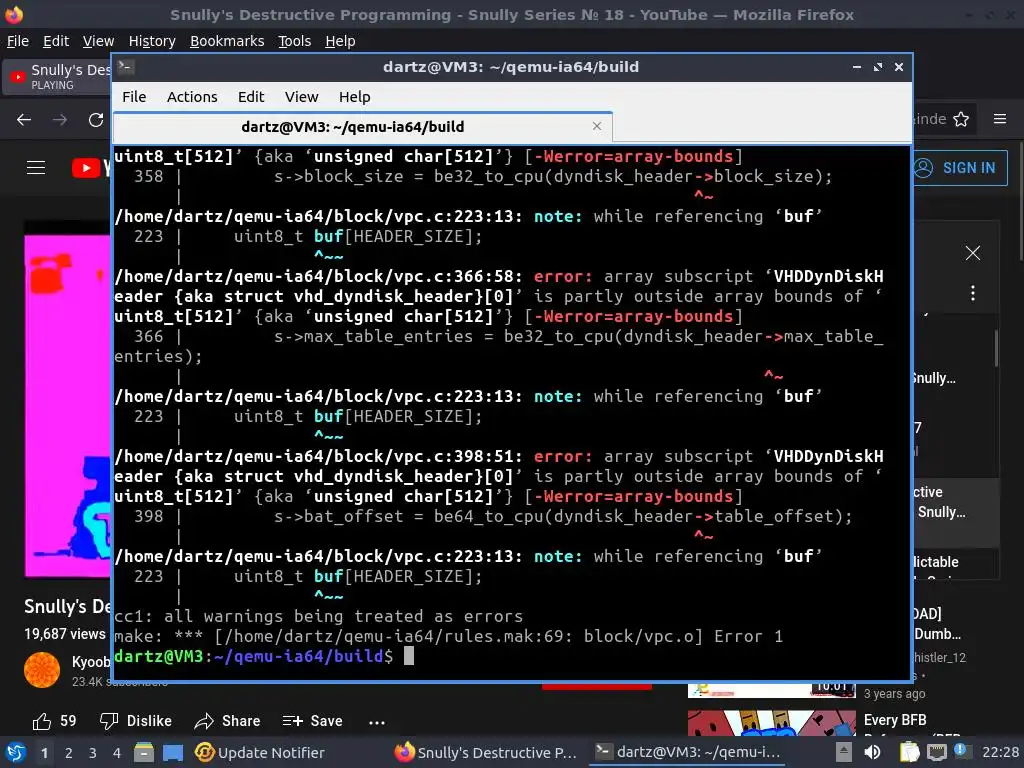Go back in Firefox
Image resolution: width=1024 pixels, height=768 pixels.
24,120
